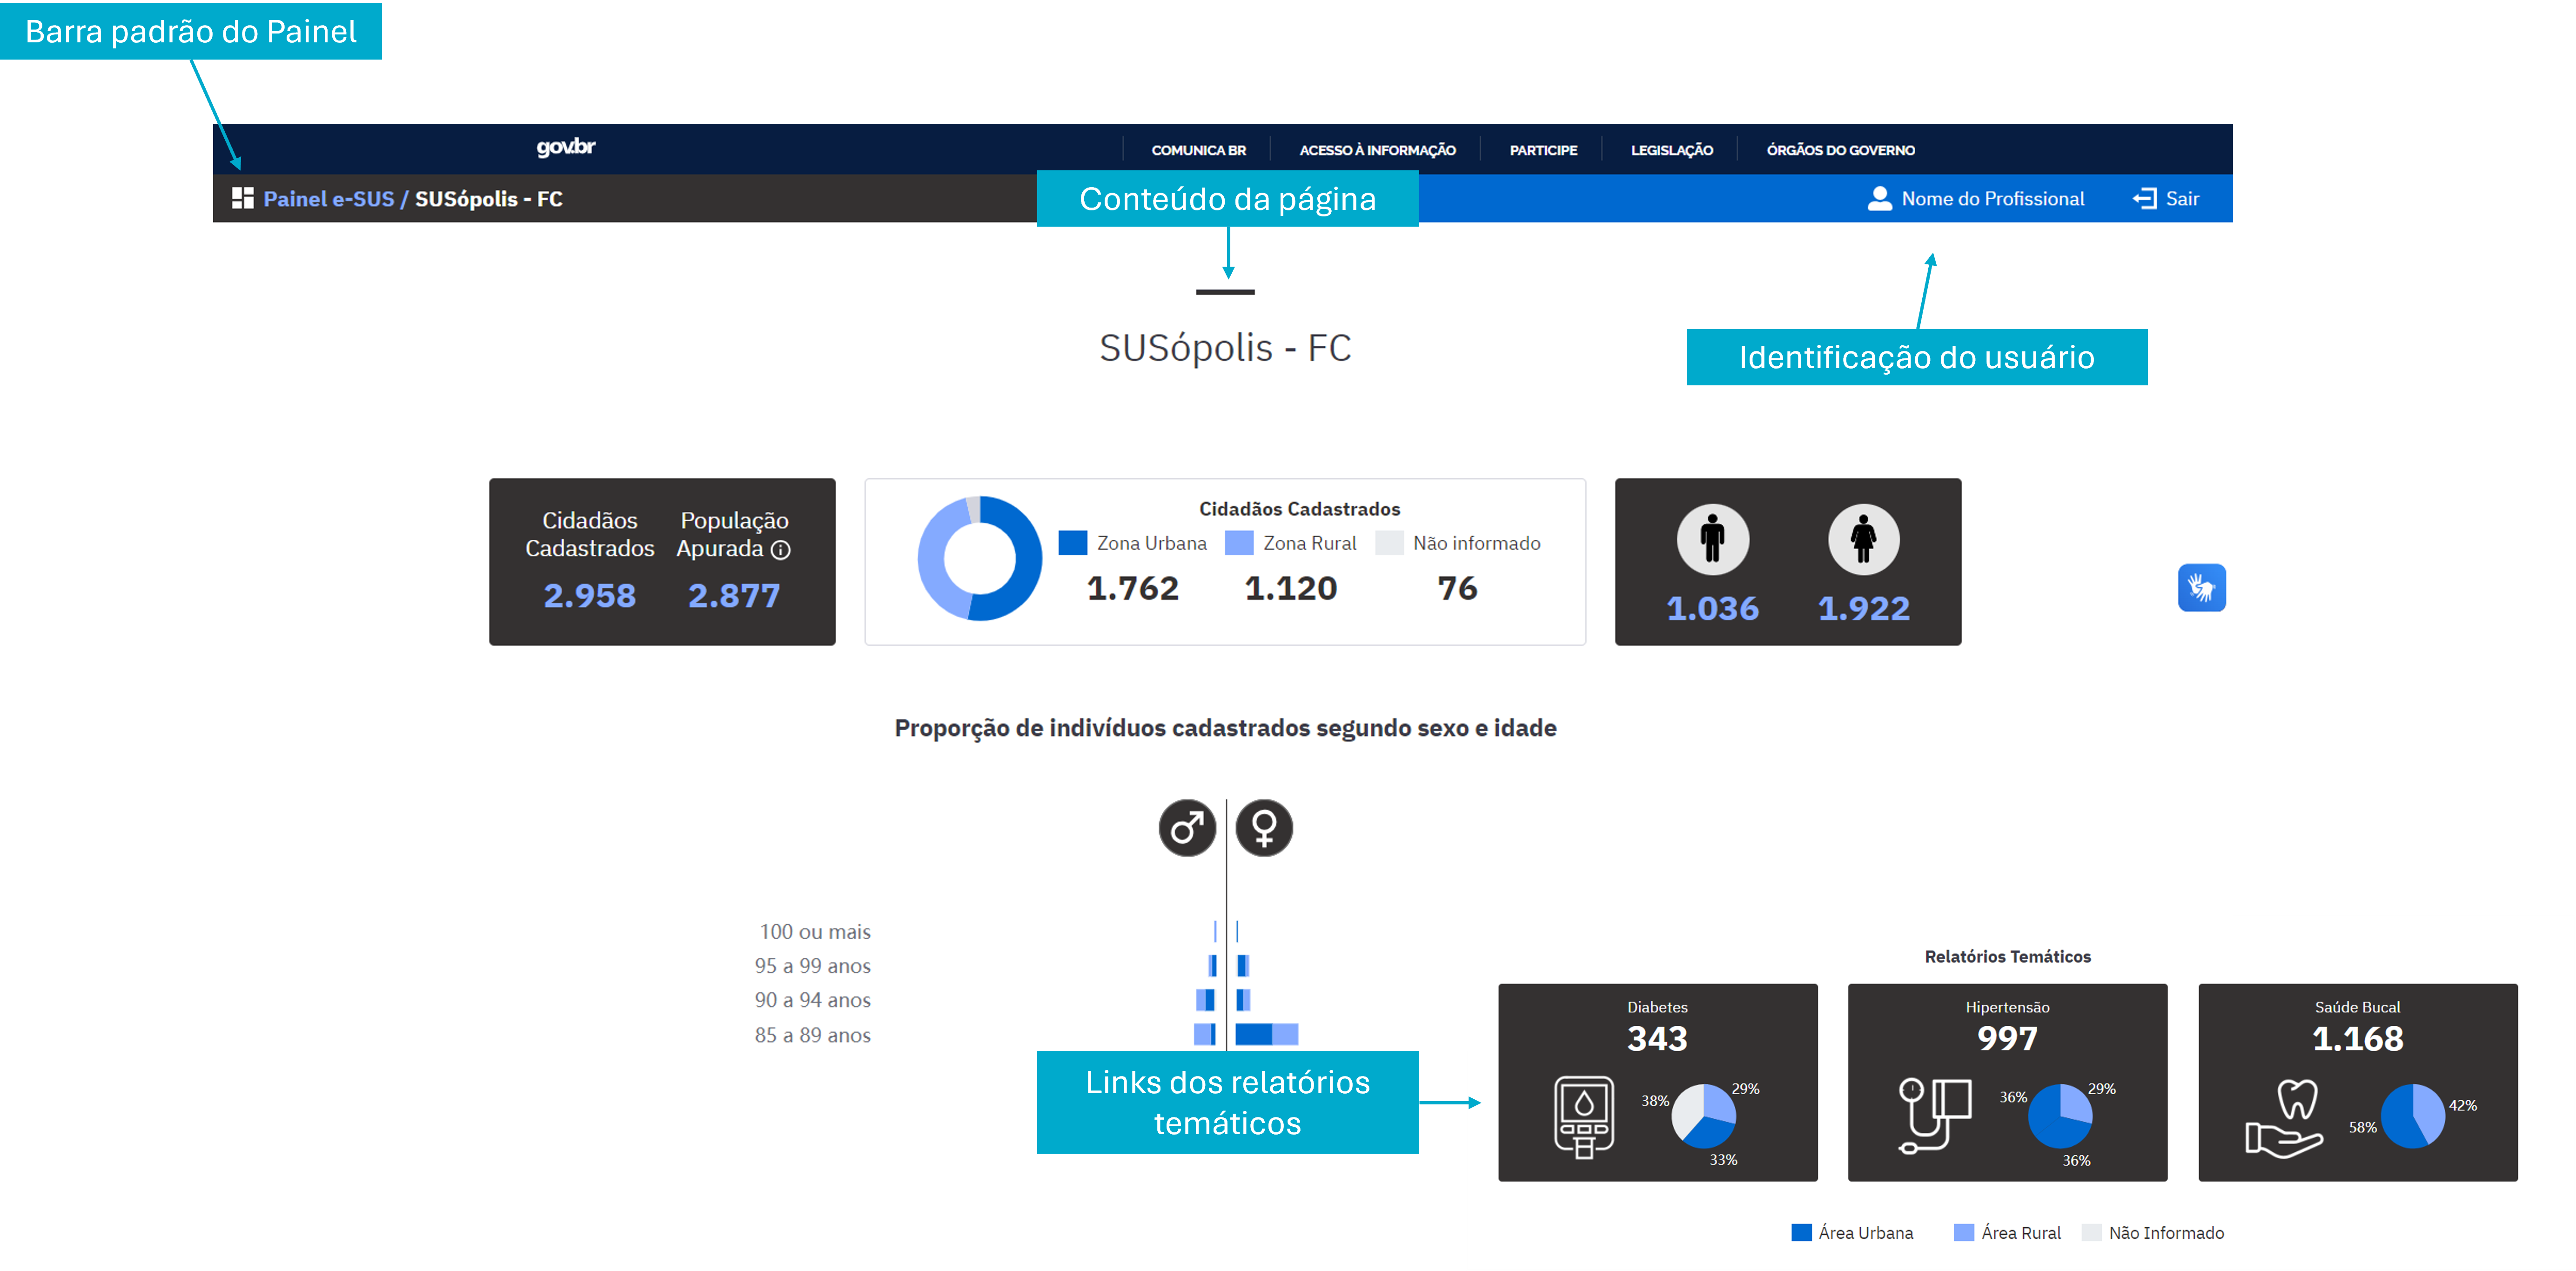Click male count 1.036

click(1712, 609)
